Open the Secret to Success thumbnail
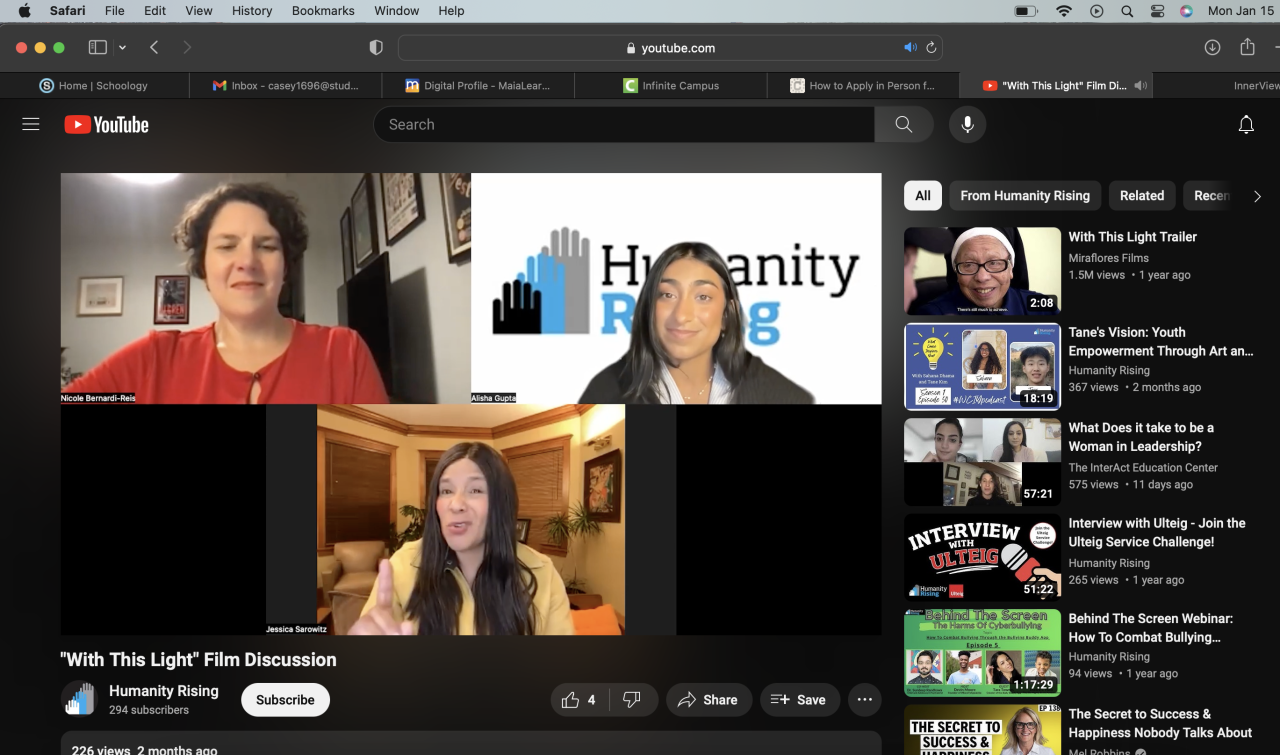This screenshot has height=755, width=1280. coord(982,730)
